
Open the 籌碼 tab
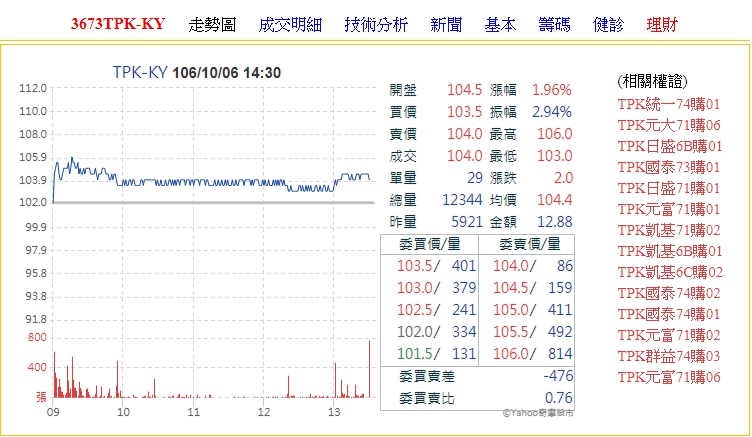click(x=554, y=24)
